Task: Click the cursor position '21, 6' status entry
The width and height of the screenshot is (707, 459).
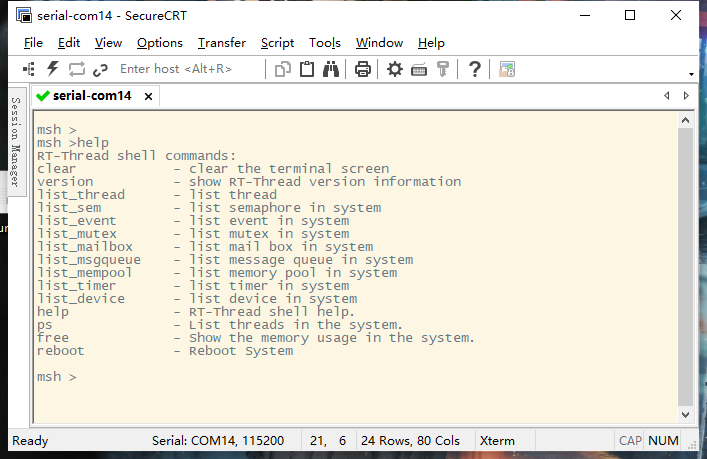Action: click(x=328, y=441)
